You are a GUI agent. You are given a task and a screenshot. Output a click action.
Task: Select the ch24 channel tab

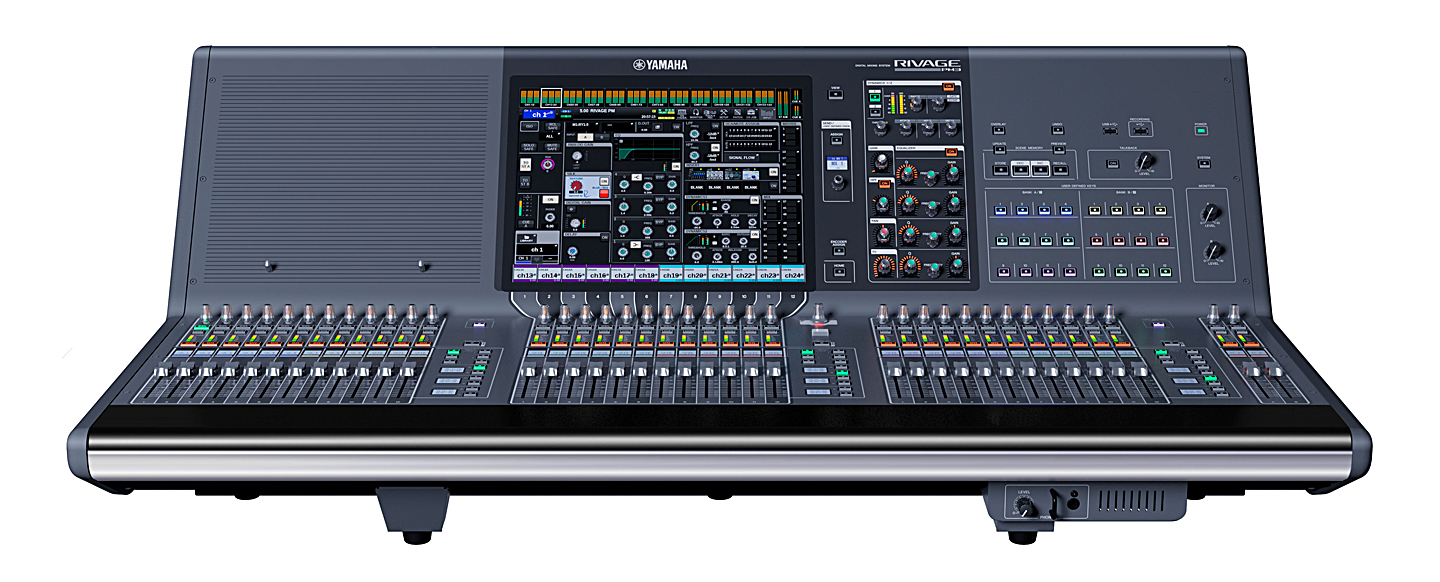[793, 275]
